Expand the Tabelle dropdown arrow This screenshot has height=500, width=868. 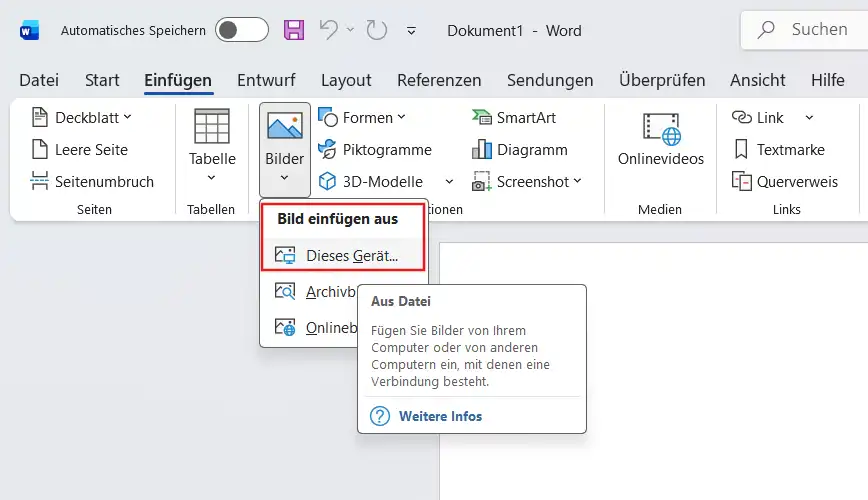pos(211,178)
